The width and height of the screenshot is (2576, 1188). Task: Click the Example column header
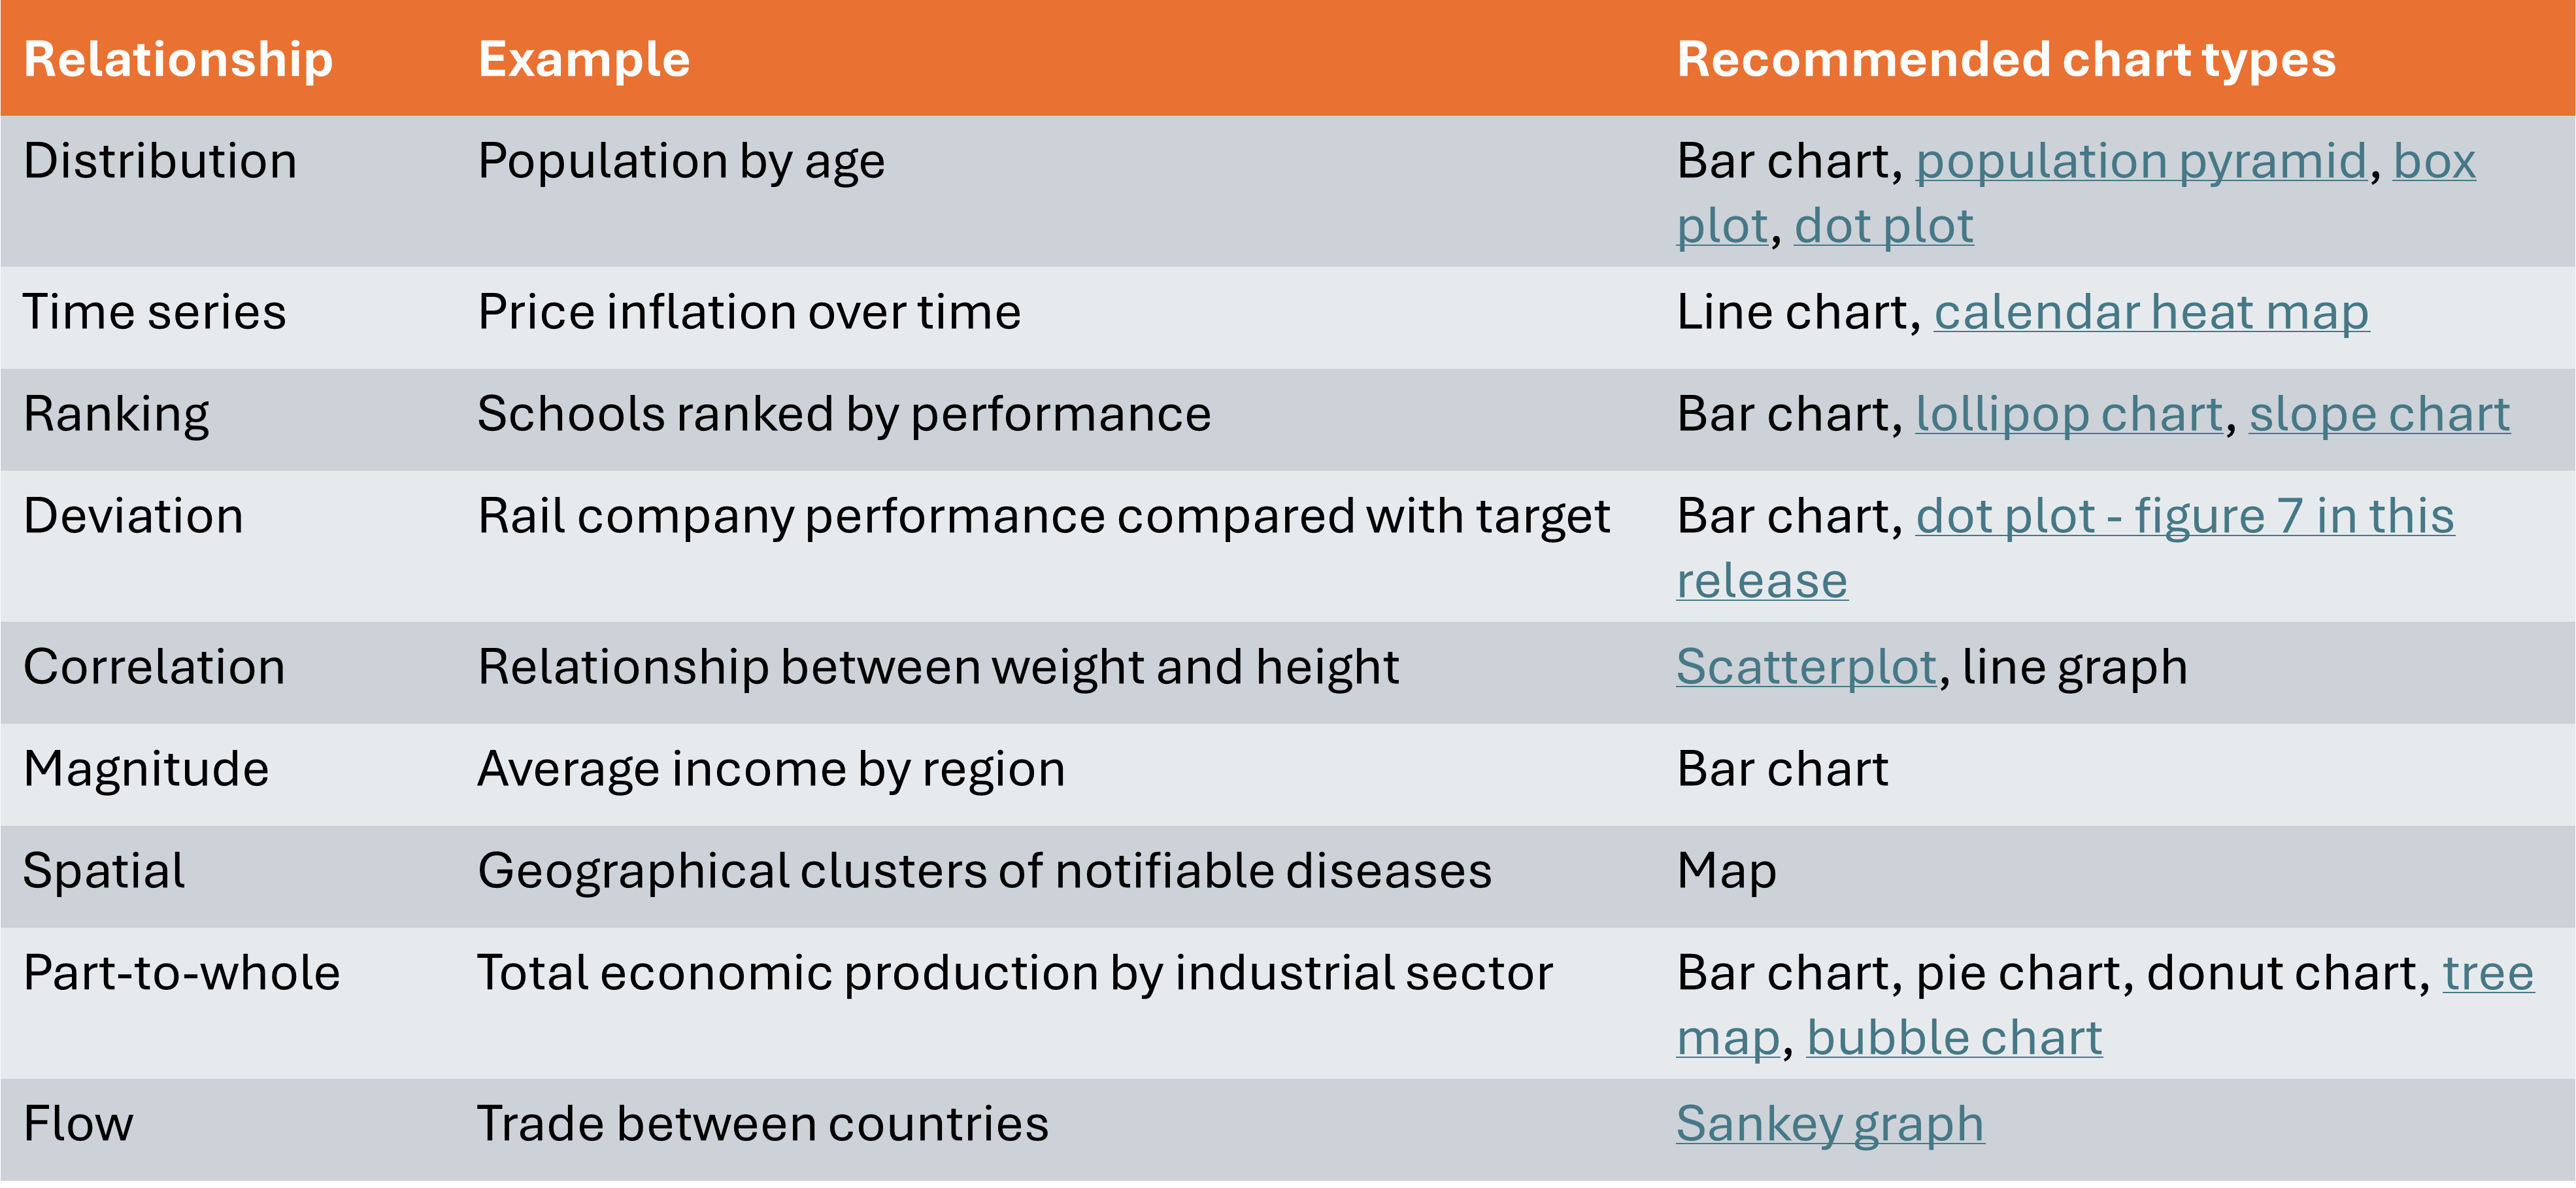(x=584, y=60)
